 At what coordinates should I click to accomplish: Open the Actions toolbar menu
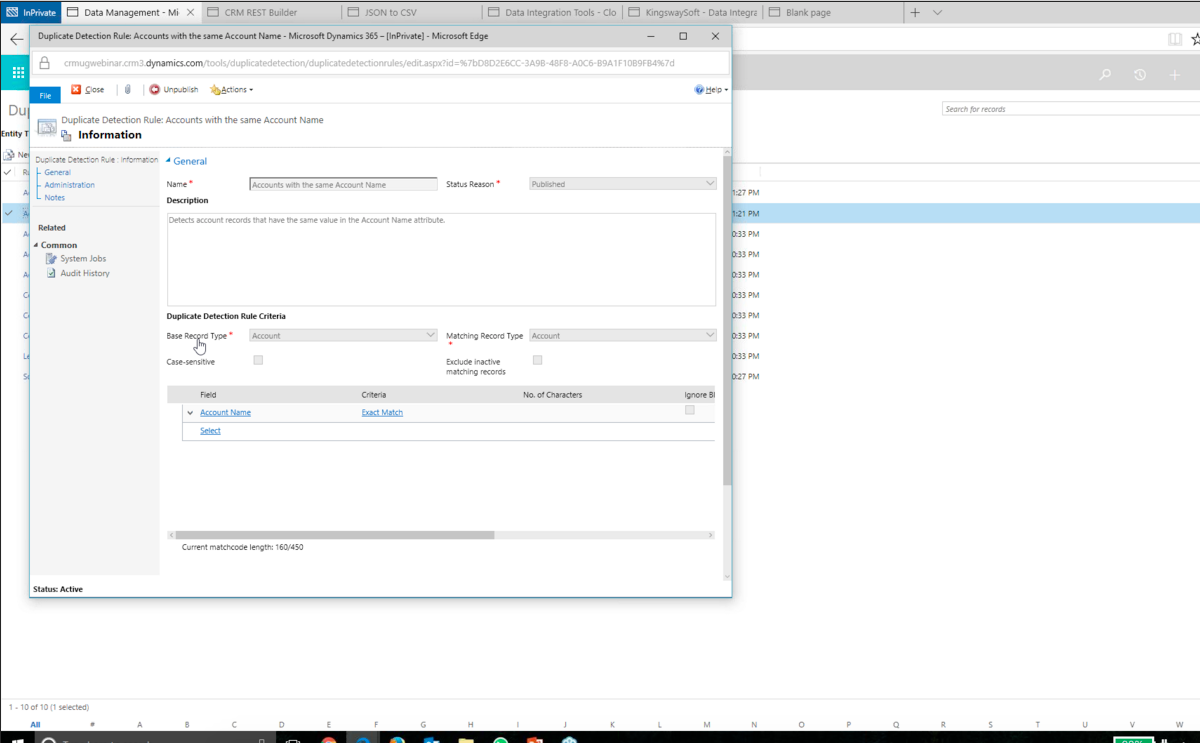[x=232, y=90]
